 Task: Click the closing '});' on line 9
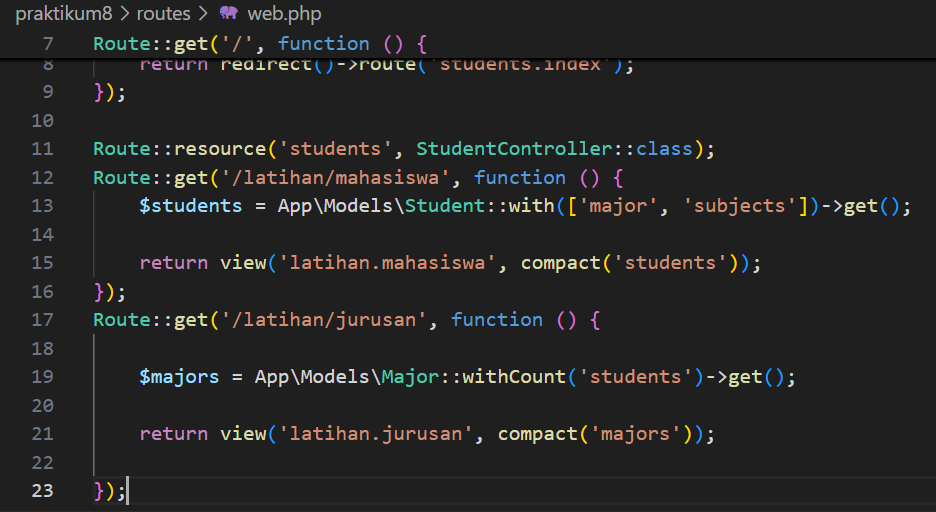110,92
